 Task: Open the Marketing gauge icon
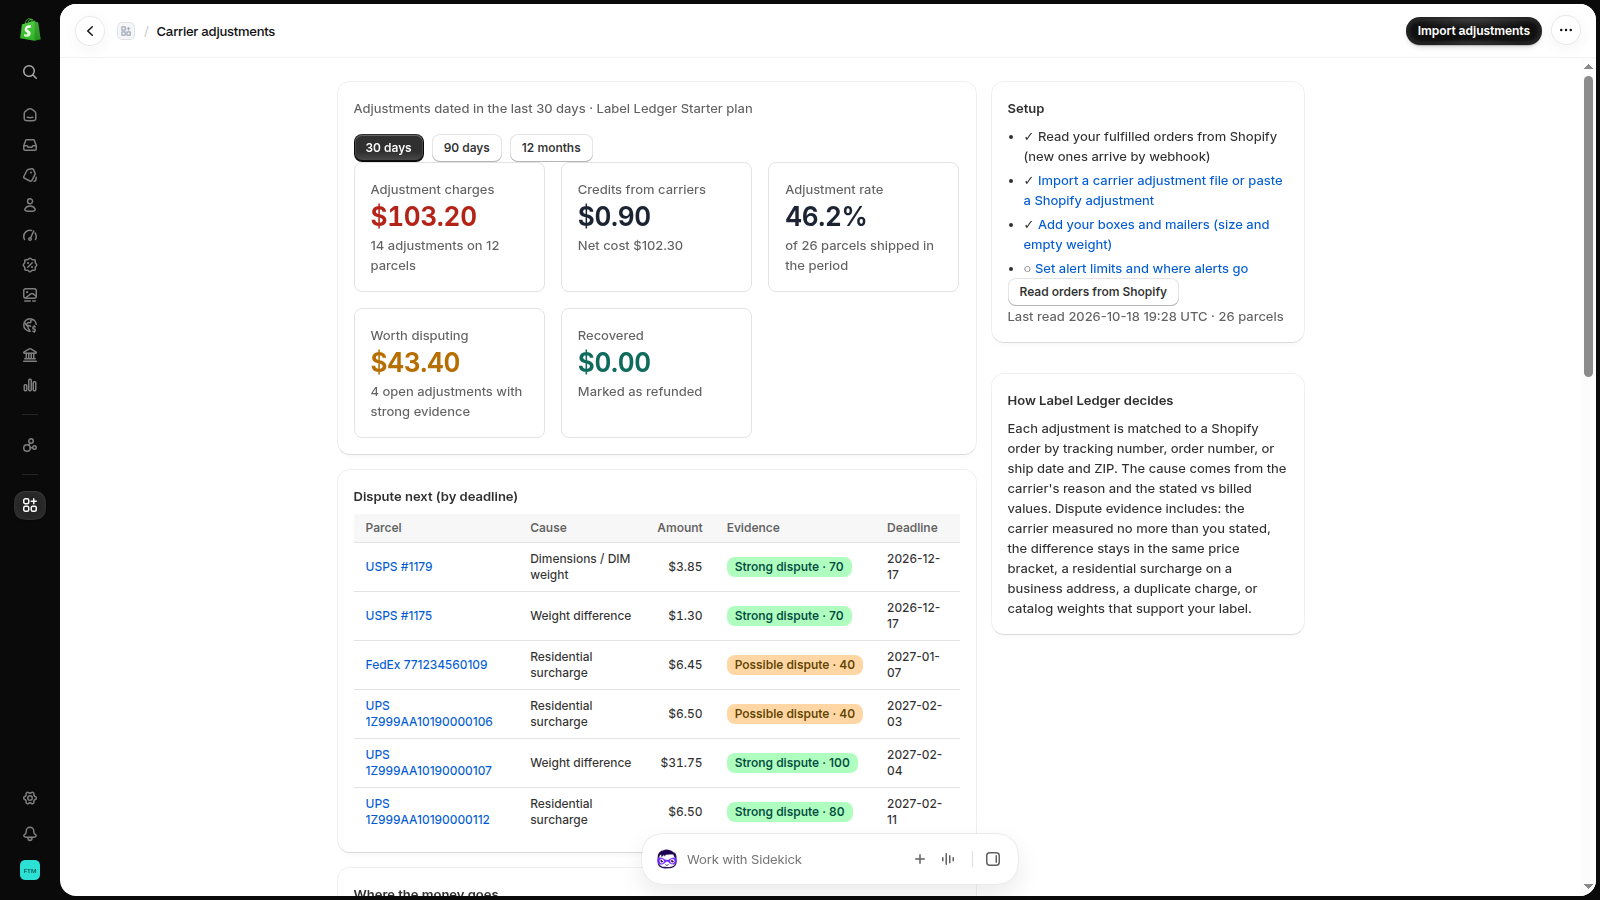[x=30, y=235]
